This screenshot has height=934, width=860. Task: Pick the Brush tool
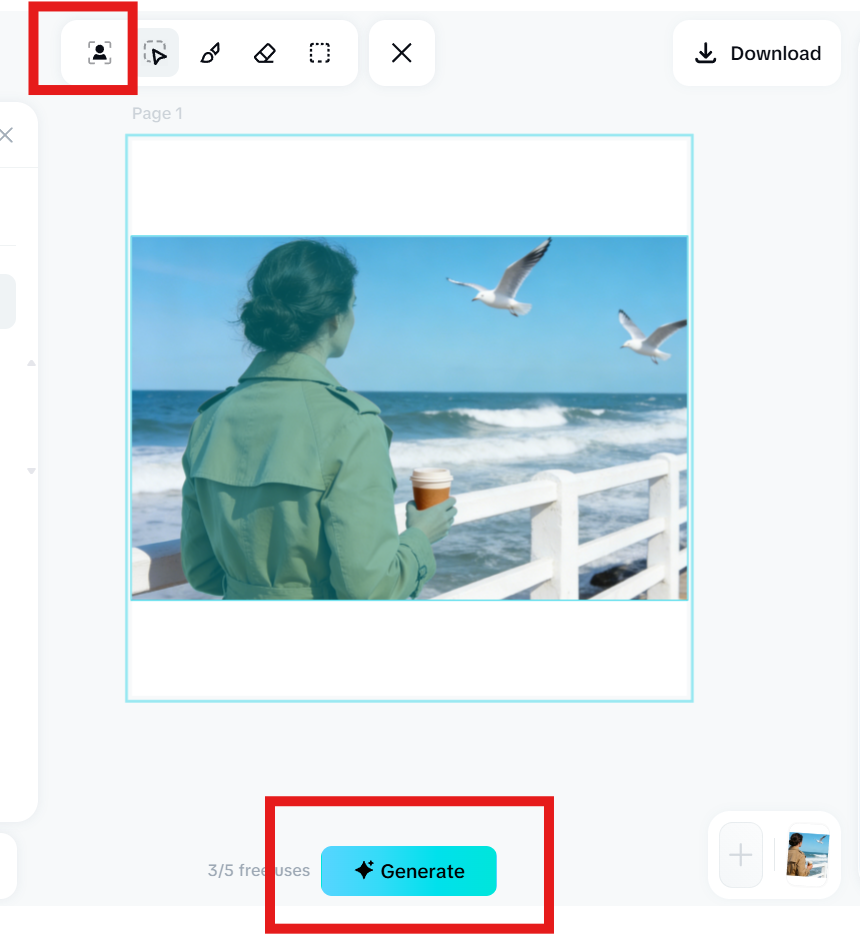[x=210, y=53]
